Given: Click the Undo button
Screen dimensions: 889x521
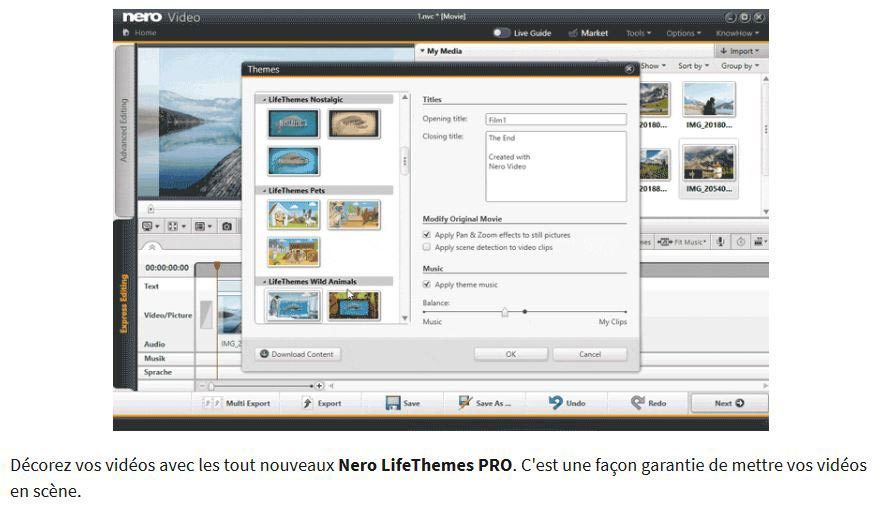Looking at the screenshot, I should tap(566, 403).
